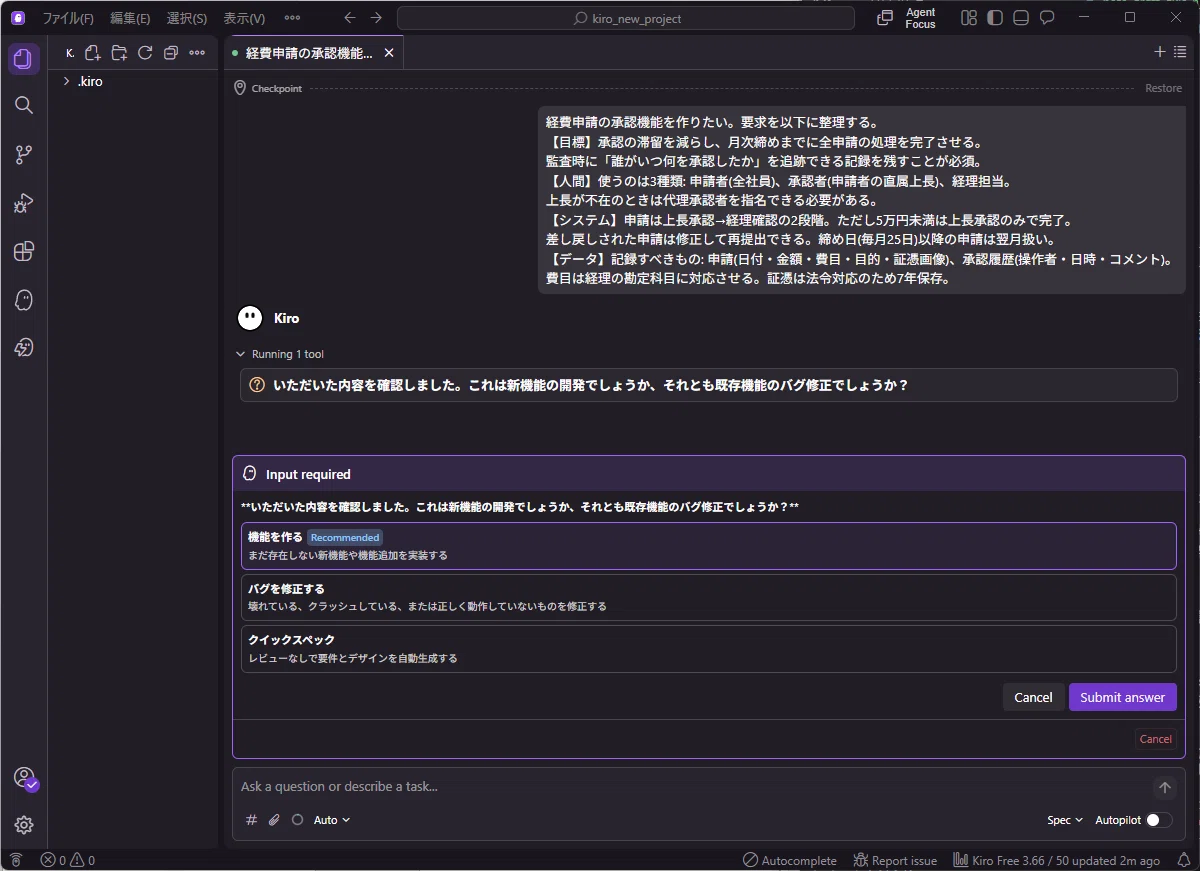Open the overflow menu in menu bar

(x=292, y=18)
